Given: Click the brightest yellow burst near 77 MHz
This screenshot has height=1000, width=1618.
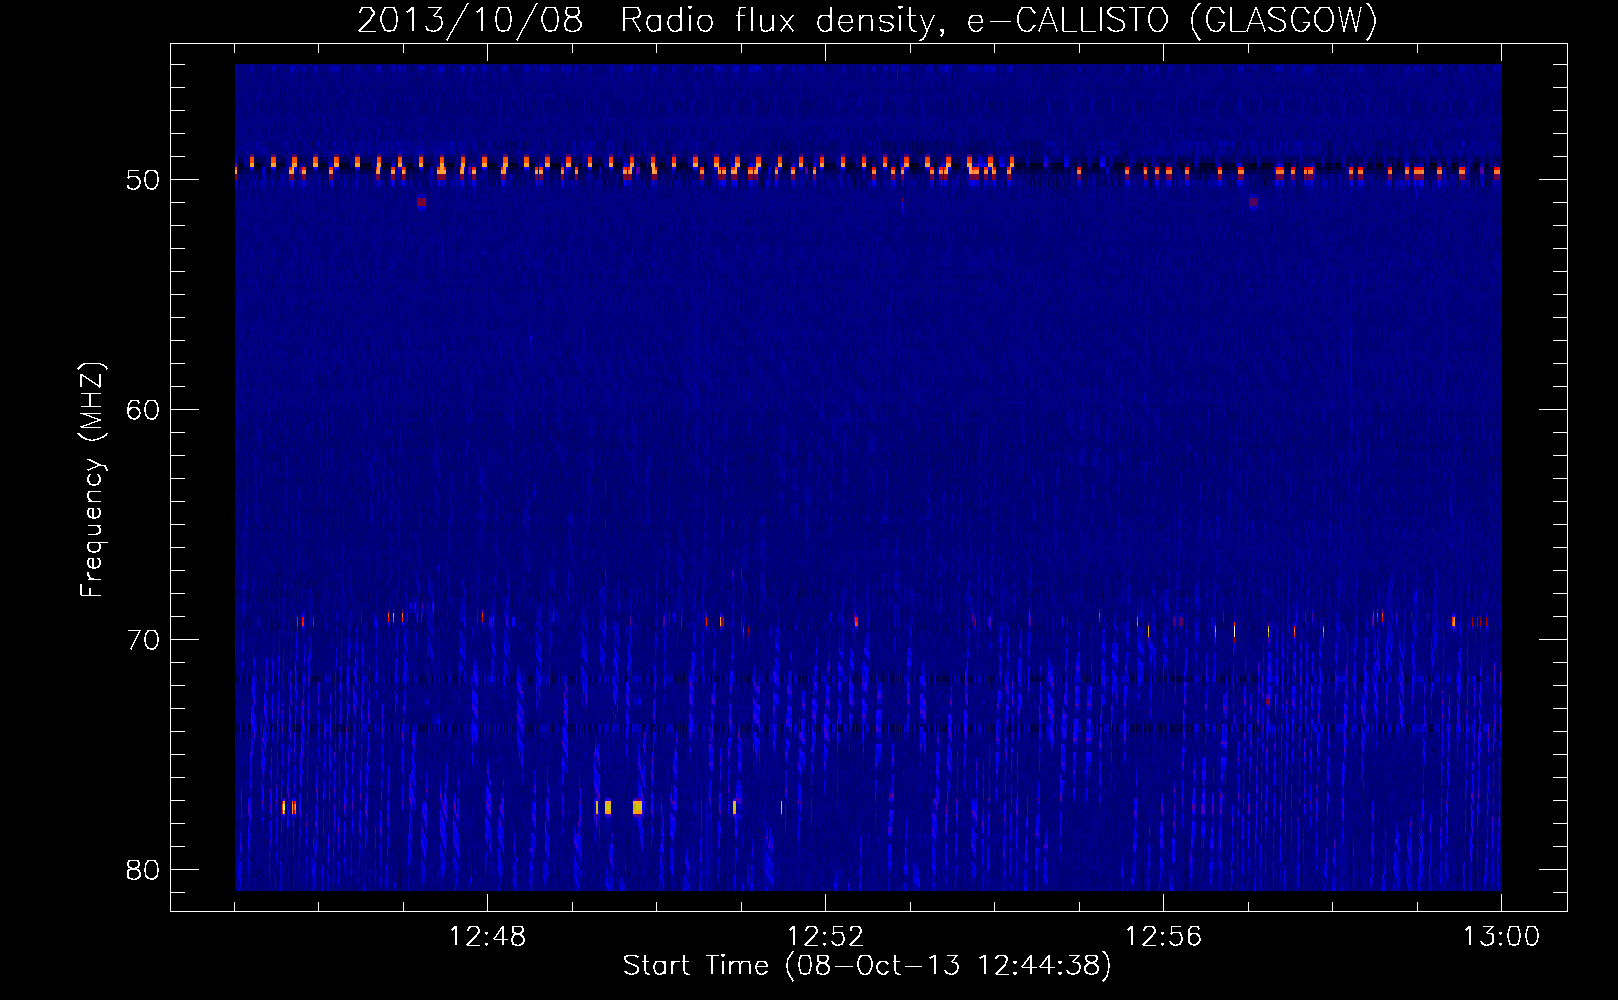Looking at the screenshot, I should coord(637,807).
